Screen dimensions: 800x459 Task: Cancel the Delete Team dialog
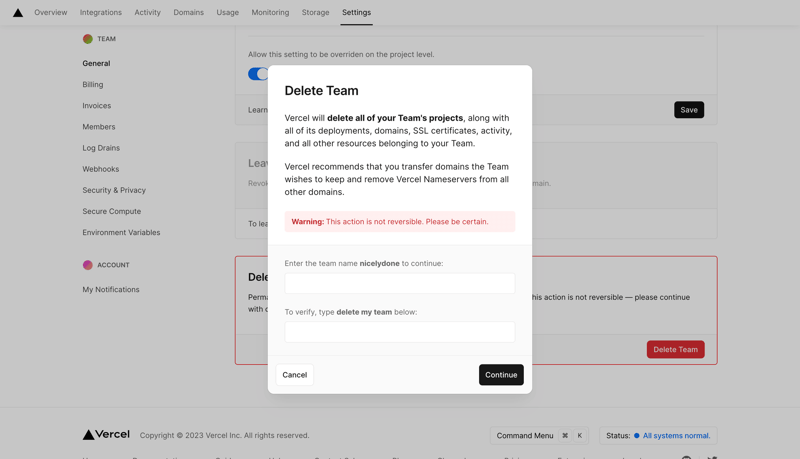[294, 375]
